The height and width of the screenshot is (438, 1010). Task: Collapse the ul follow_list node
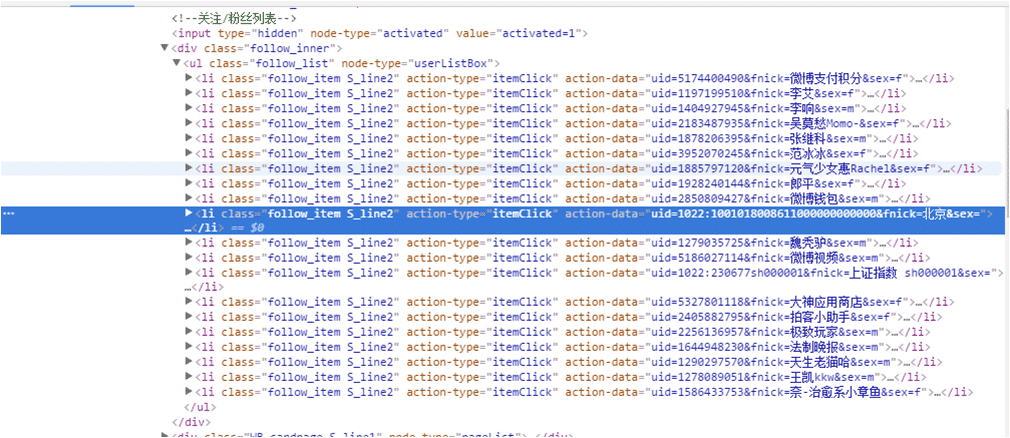(x=176, y=63)
